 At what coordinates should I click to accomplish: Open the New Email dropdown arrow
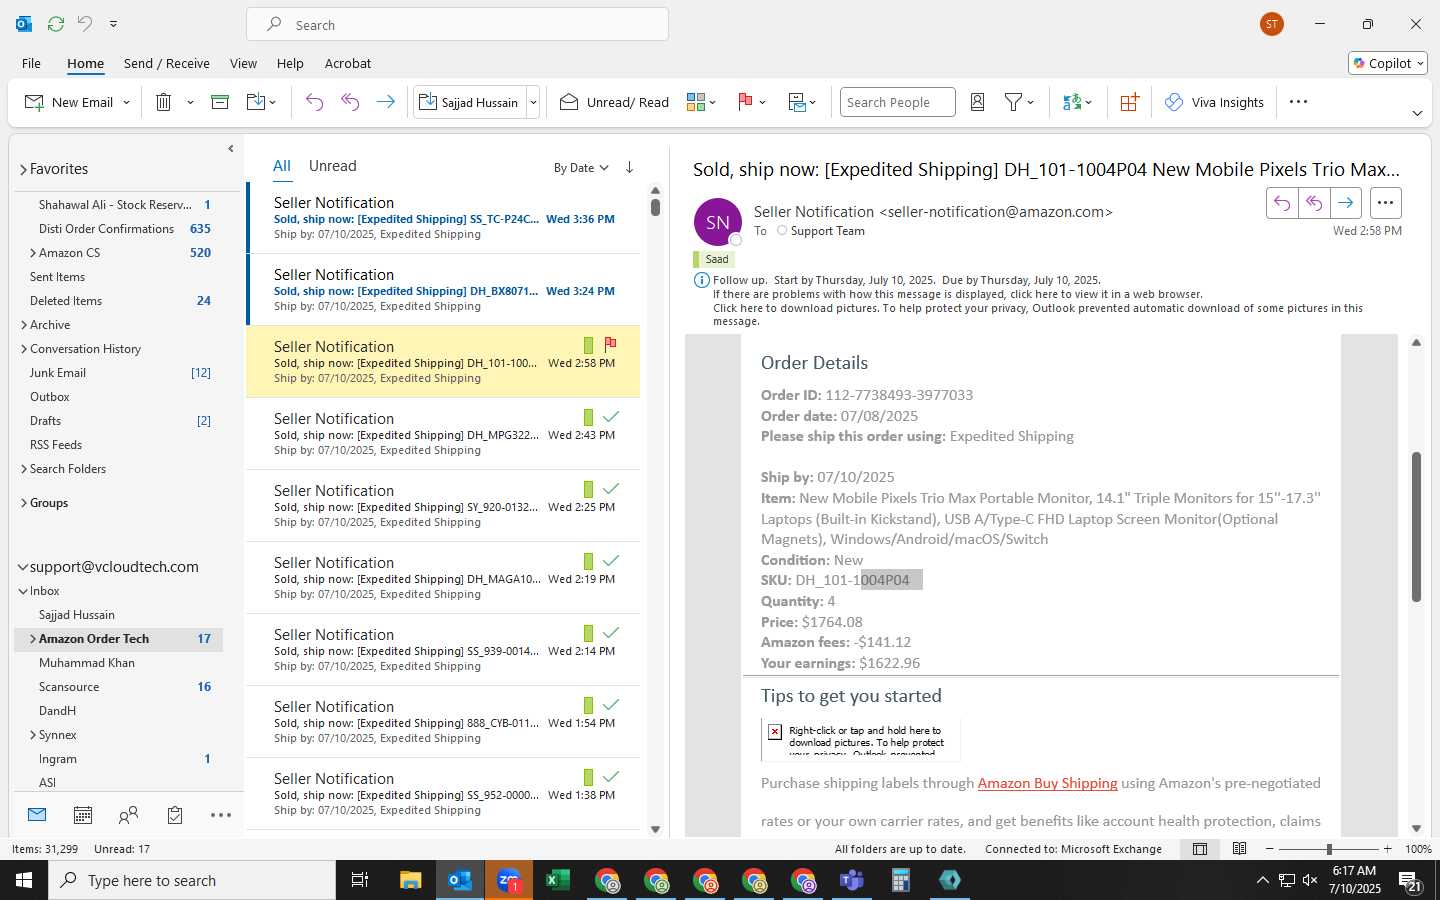click(126, 102)
